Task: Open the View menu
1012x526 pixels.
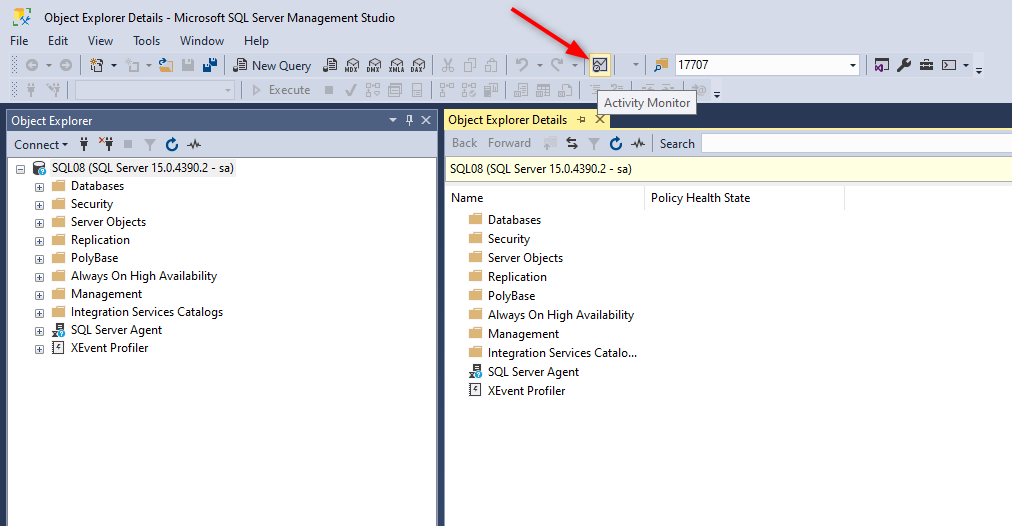Action: click(100, 41)
